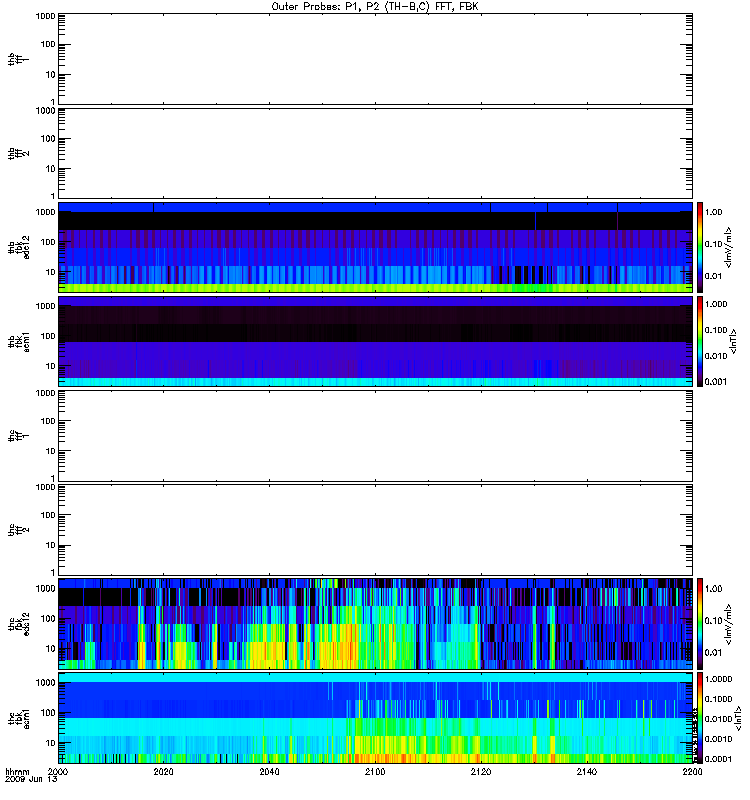The width and height of the screenshot is (750, 800).
Task: Click the thb fbk edc12 color bar
Action: pyautogui.click(x=700, y=247)
